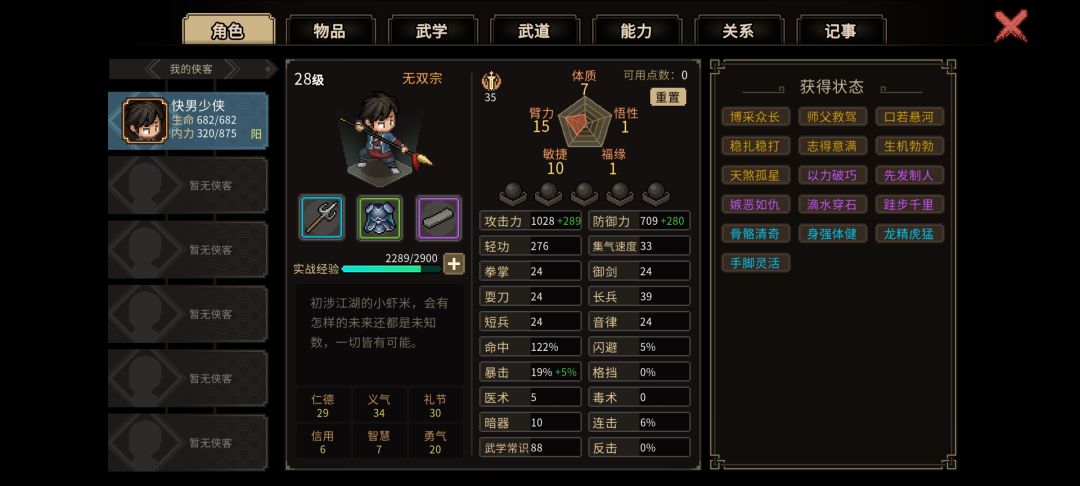Switch to the 武学 tab
The image size is (1080, 486).
tap(432, 31)
